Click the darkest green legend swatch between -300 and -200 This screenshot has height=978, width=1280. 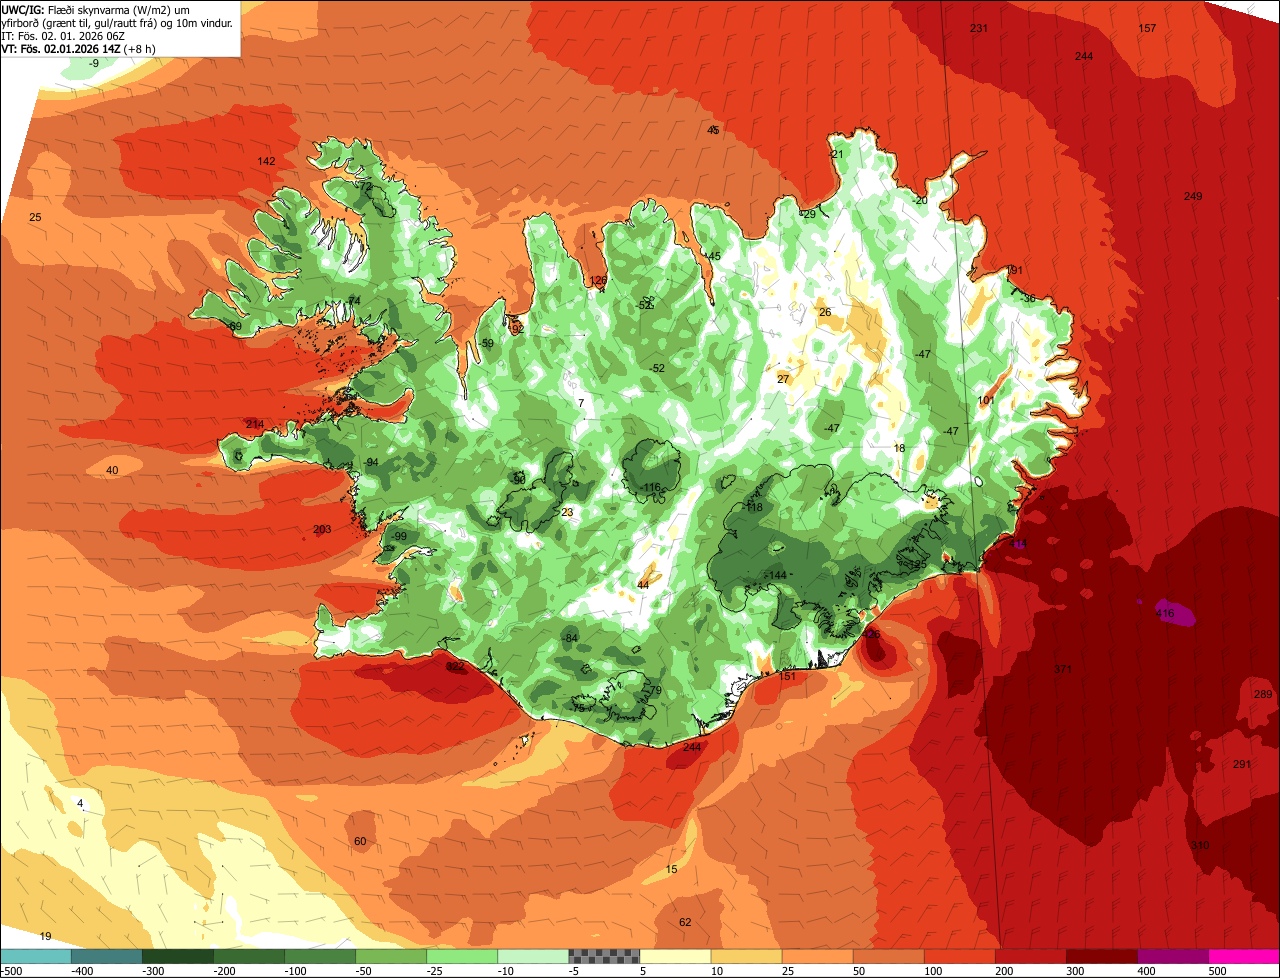(x=178, y=956)
